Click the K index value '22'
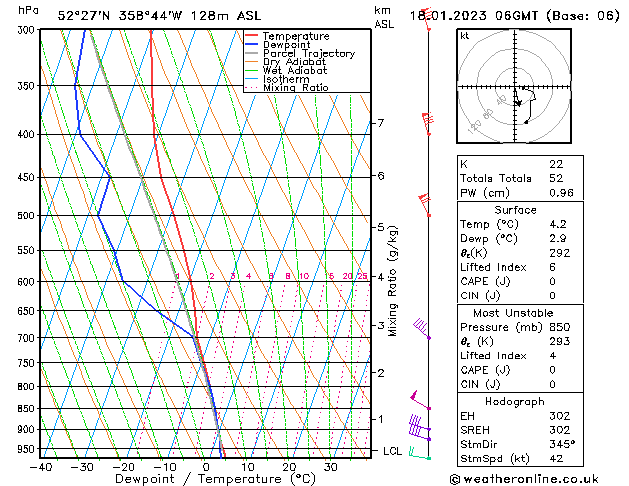629x486 pixels. tap(556, 164)
